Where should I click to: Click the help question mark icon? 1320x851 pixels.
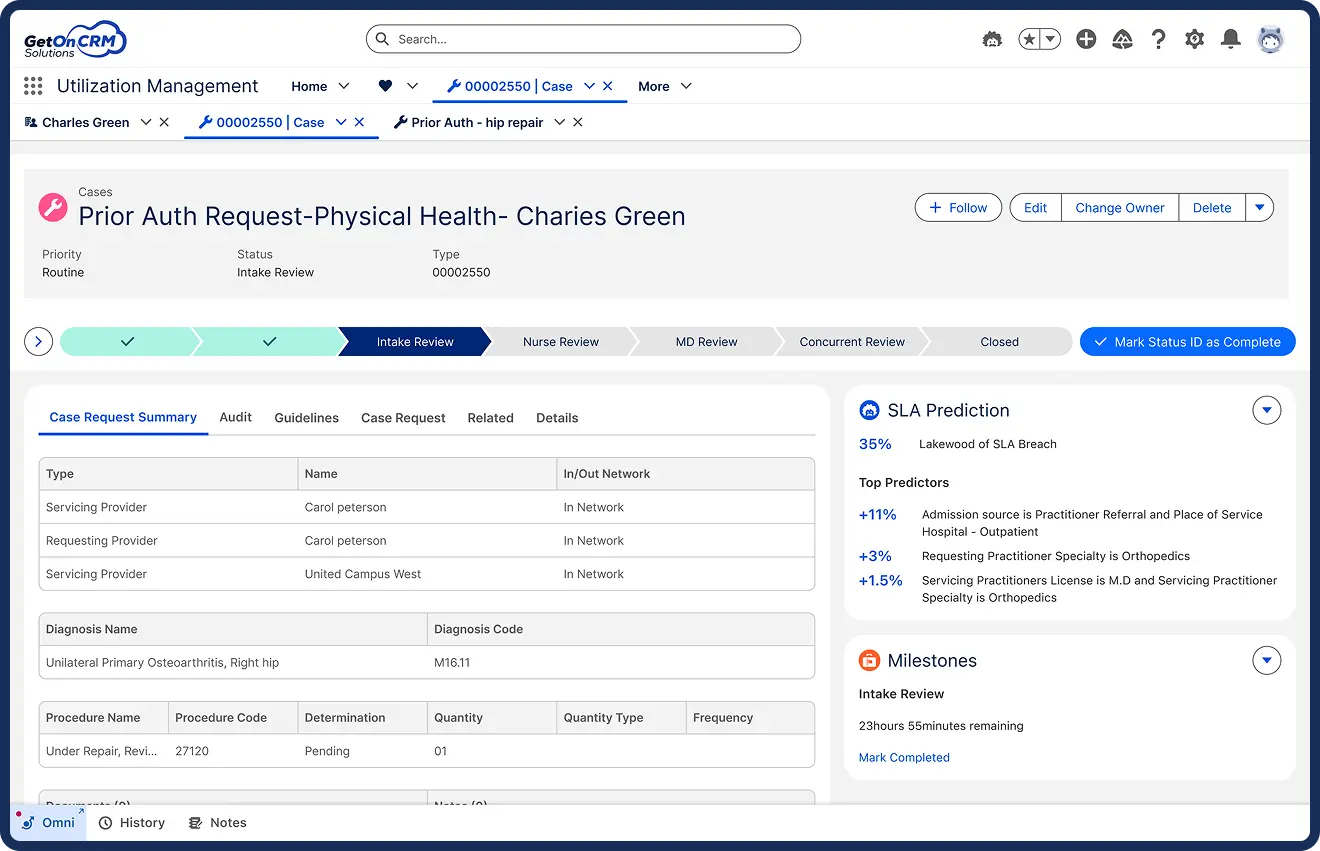1158,39
